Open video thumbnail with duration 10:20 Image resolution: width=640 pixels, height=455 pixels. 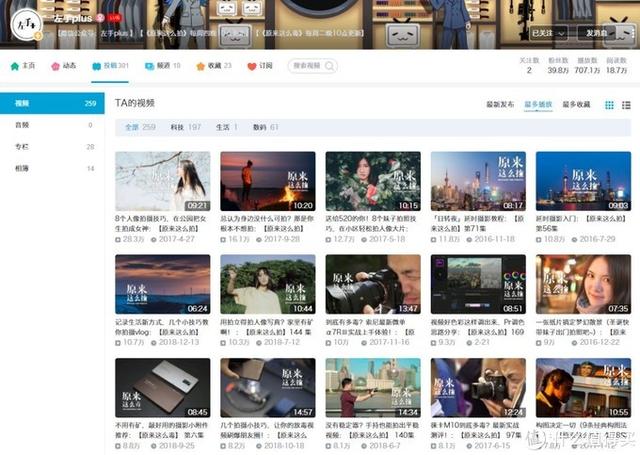point(268,181)
